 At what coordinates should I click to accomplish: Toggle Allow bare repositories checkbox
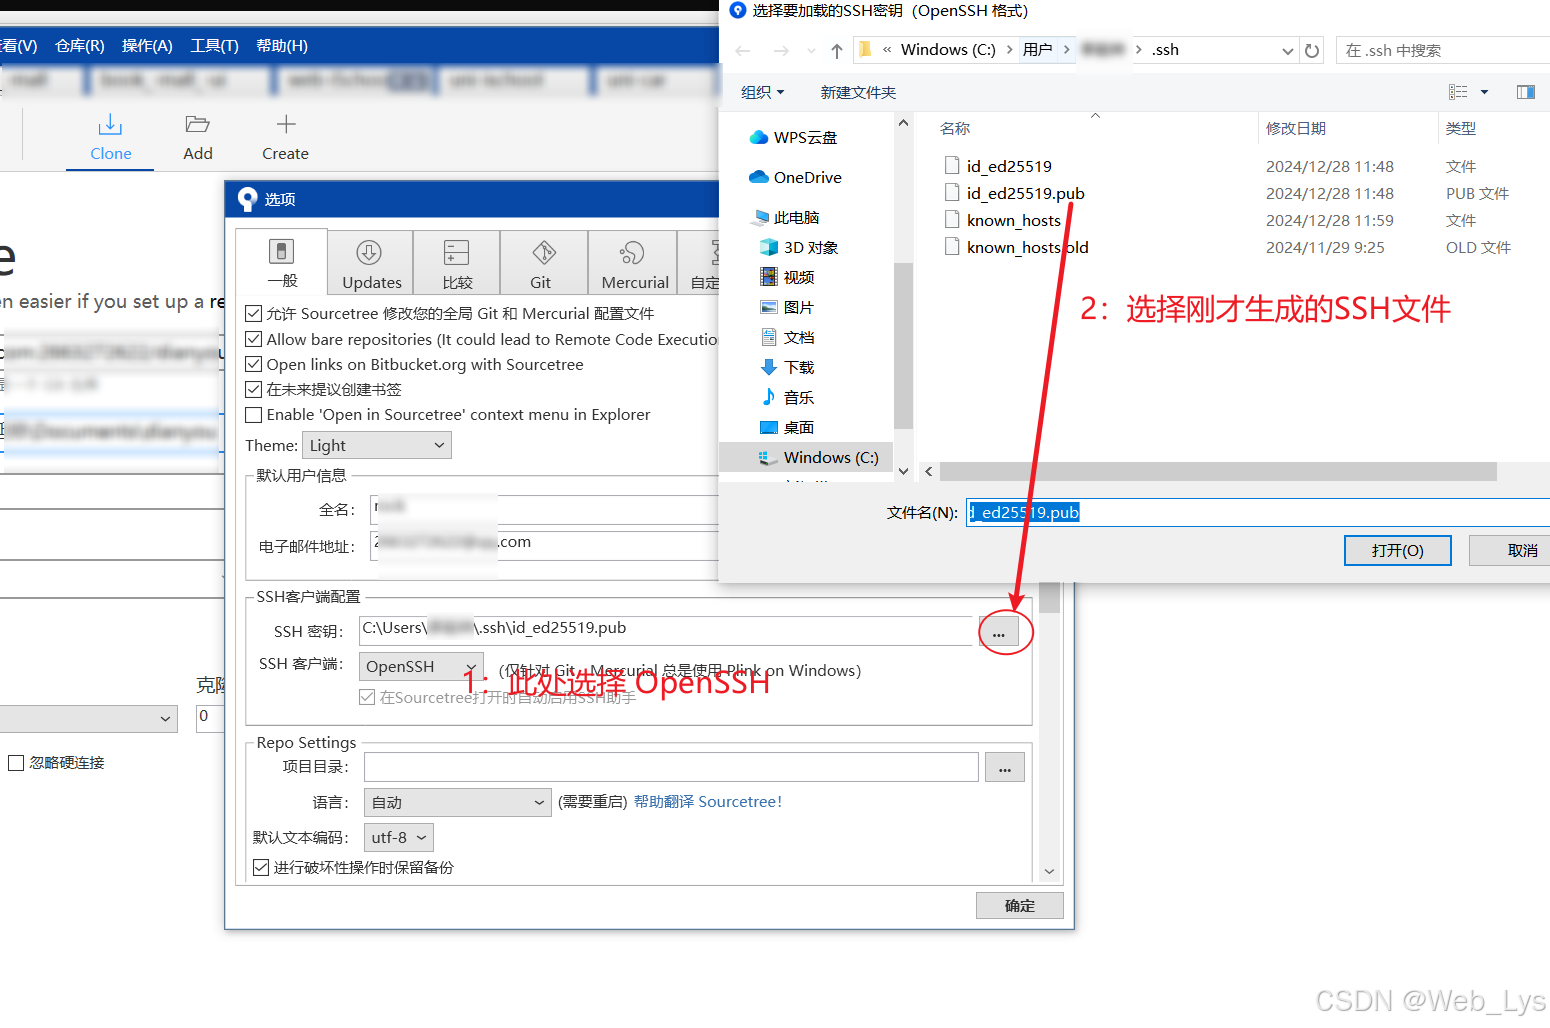(x=254, y=339)
